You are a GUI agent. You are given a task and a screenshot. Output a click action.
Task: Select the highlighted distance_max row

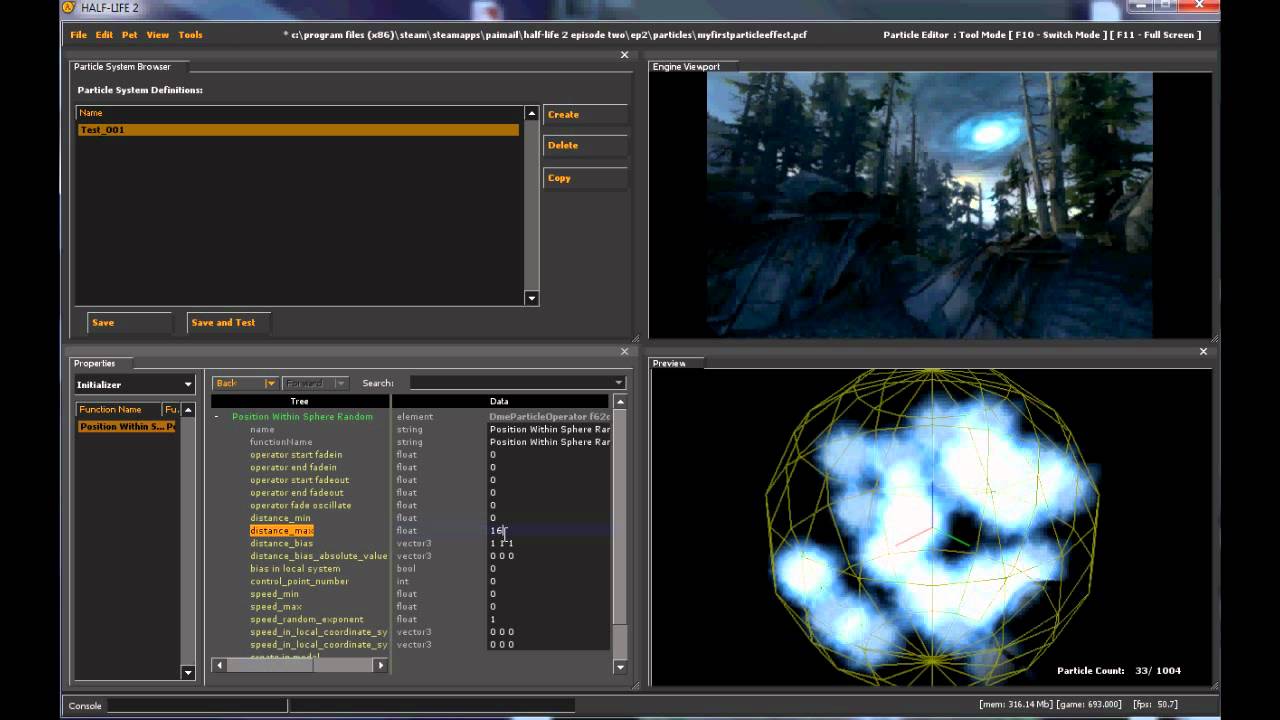pyautogui.click(x=281, y=530)
